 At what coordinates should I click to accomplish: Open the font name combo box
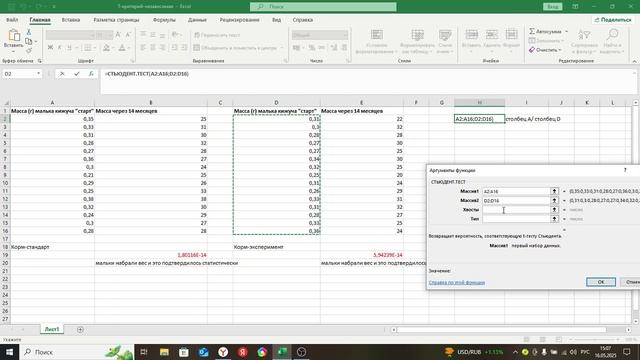click(x=70, y=35)
